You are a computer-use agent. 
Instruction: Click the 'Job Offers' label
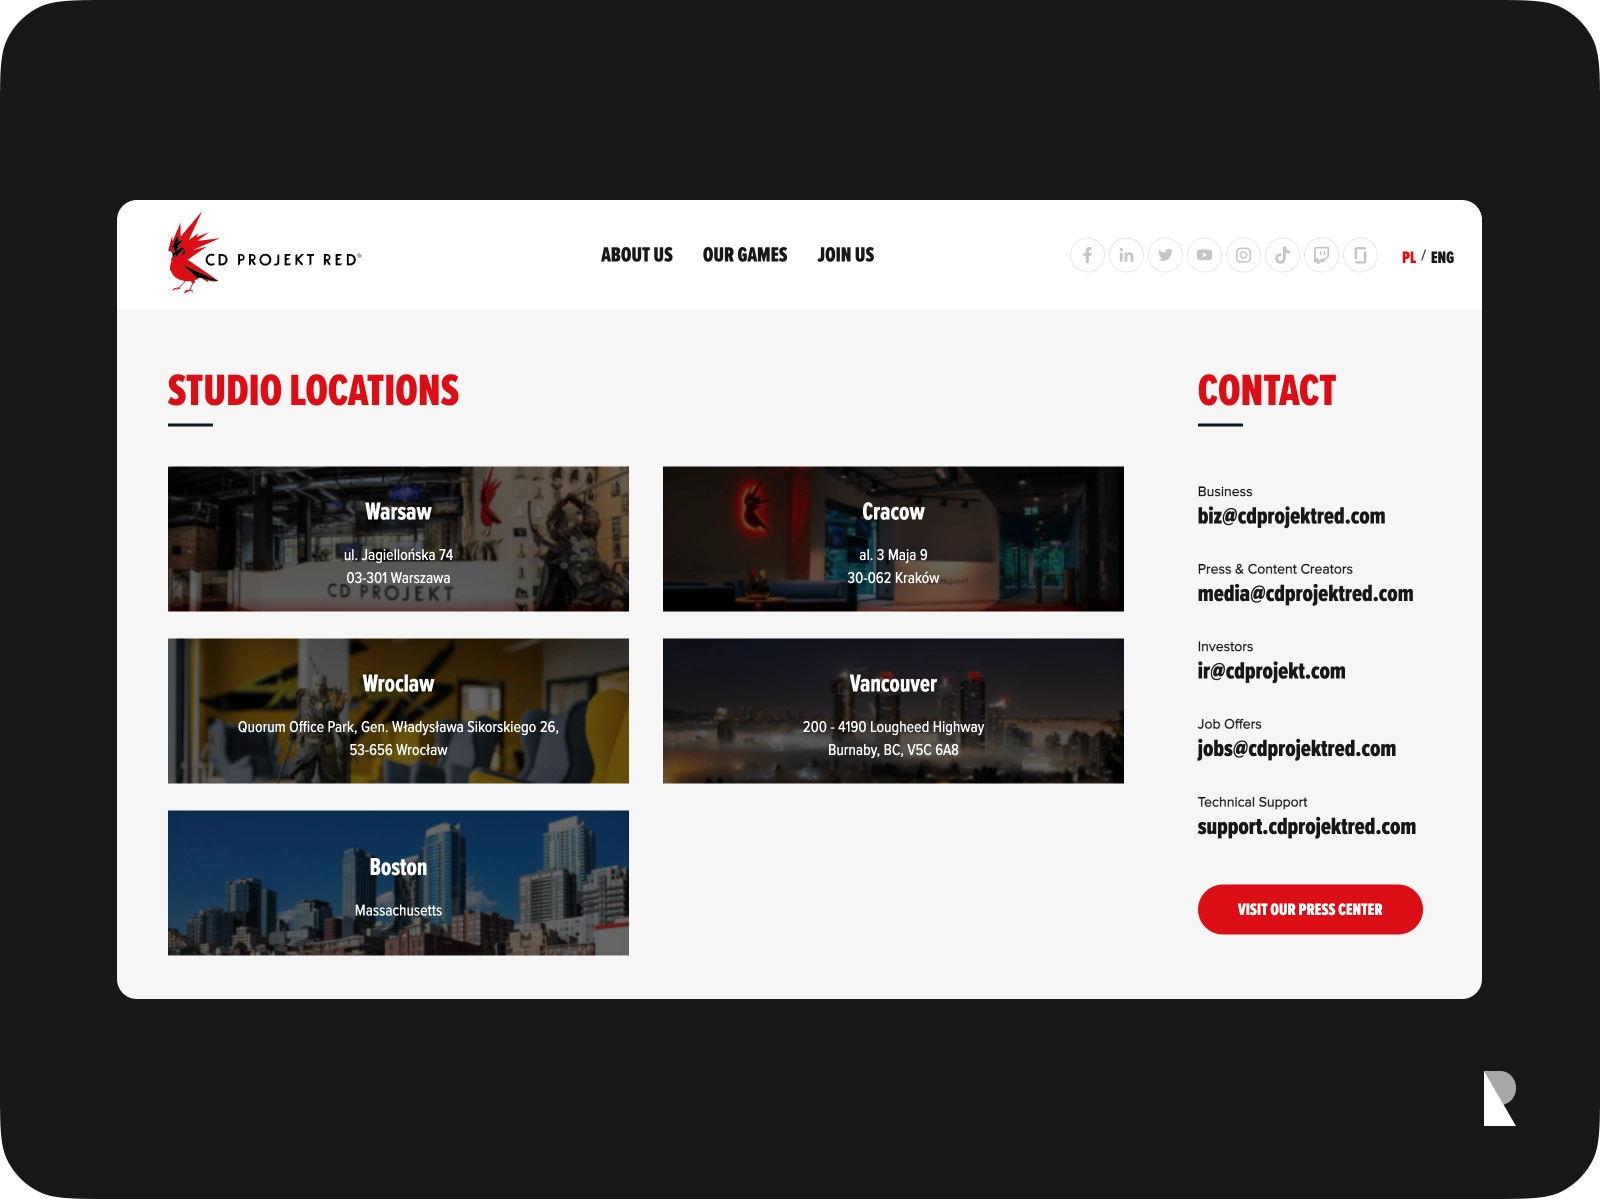[1229, 724]
